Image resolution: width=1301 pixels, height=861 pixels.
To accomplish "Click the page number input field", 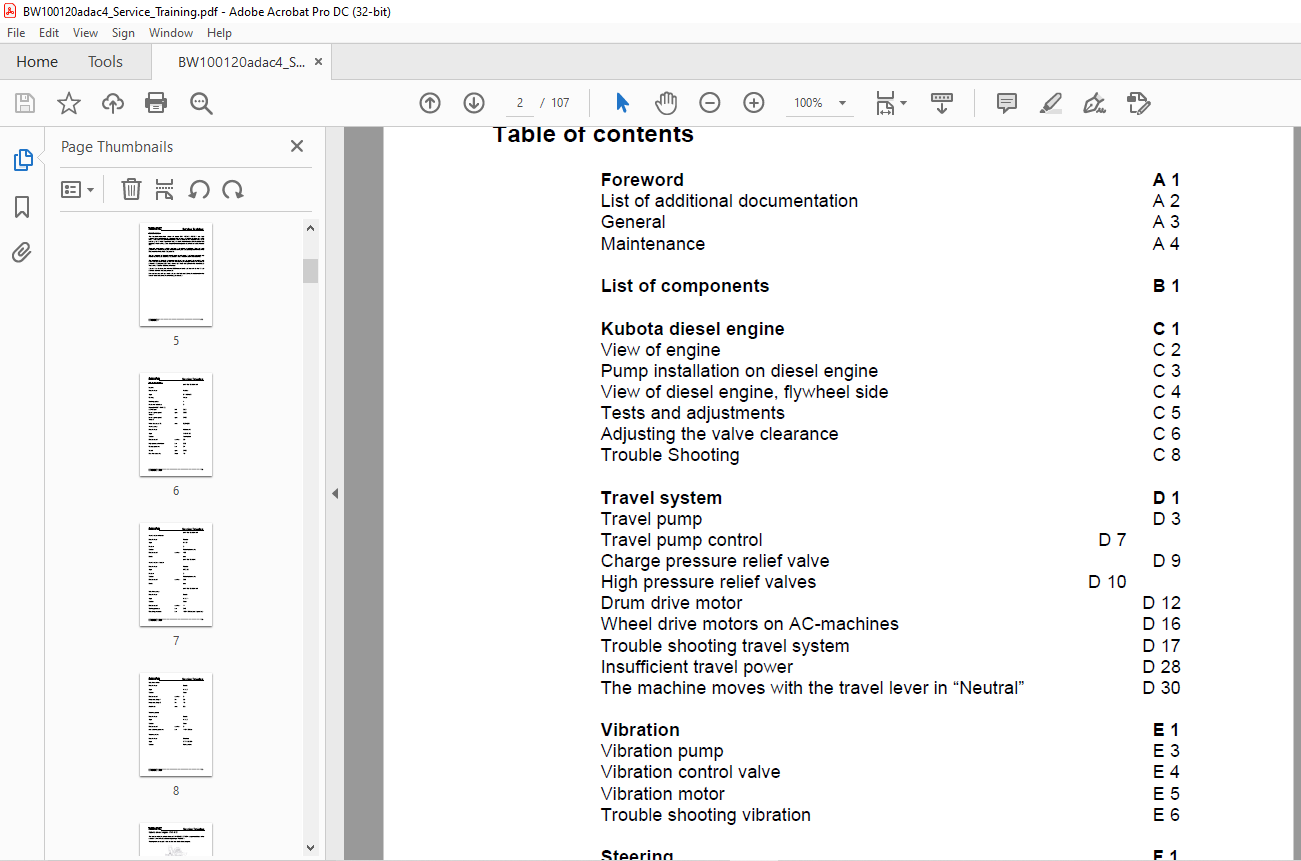I will pyautogui.click(x=520, y=103).
